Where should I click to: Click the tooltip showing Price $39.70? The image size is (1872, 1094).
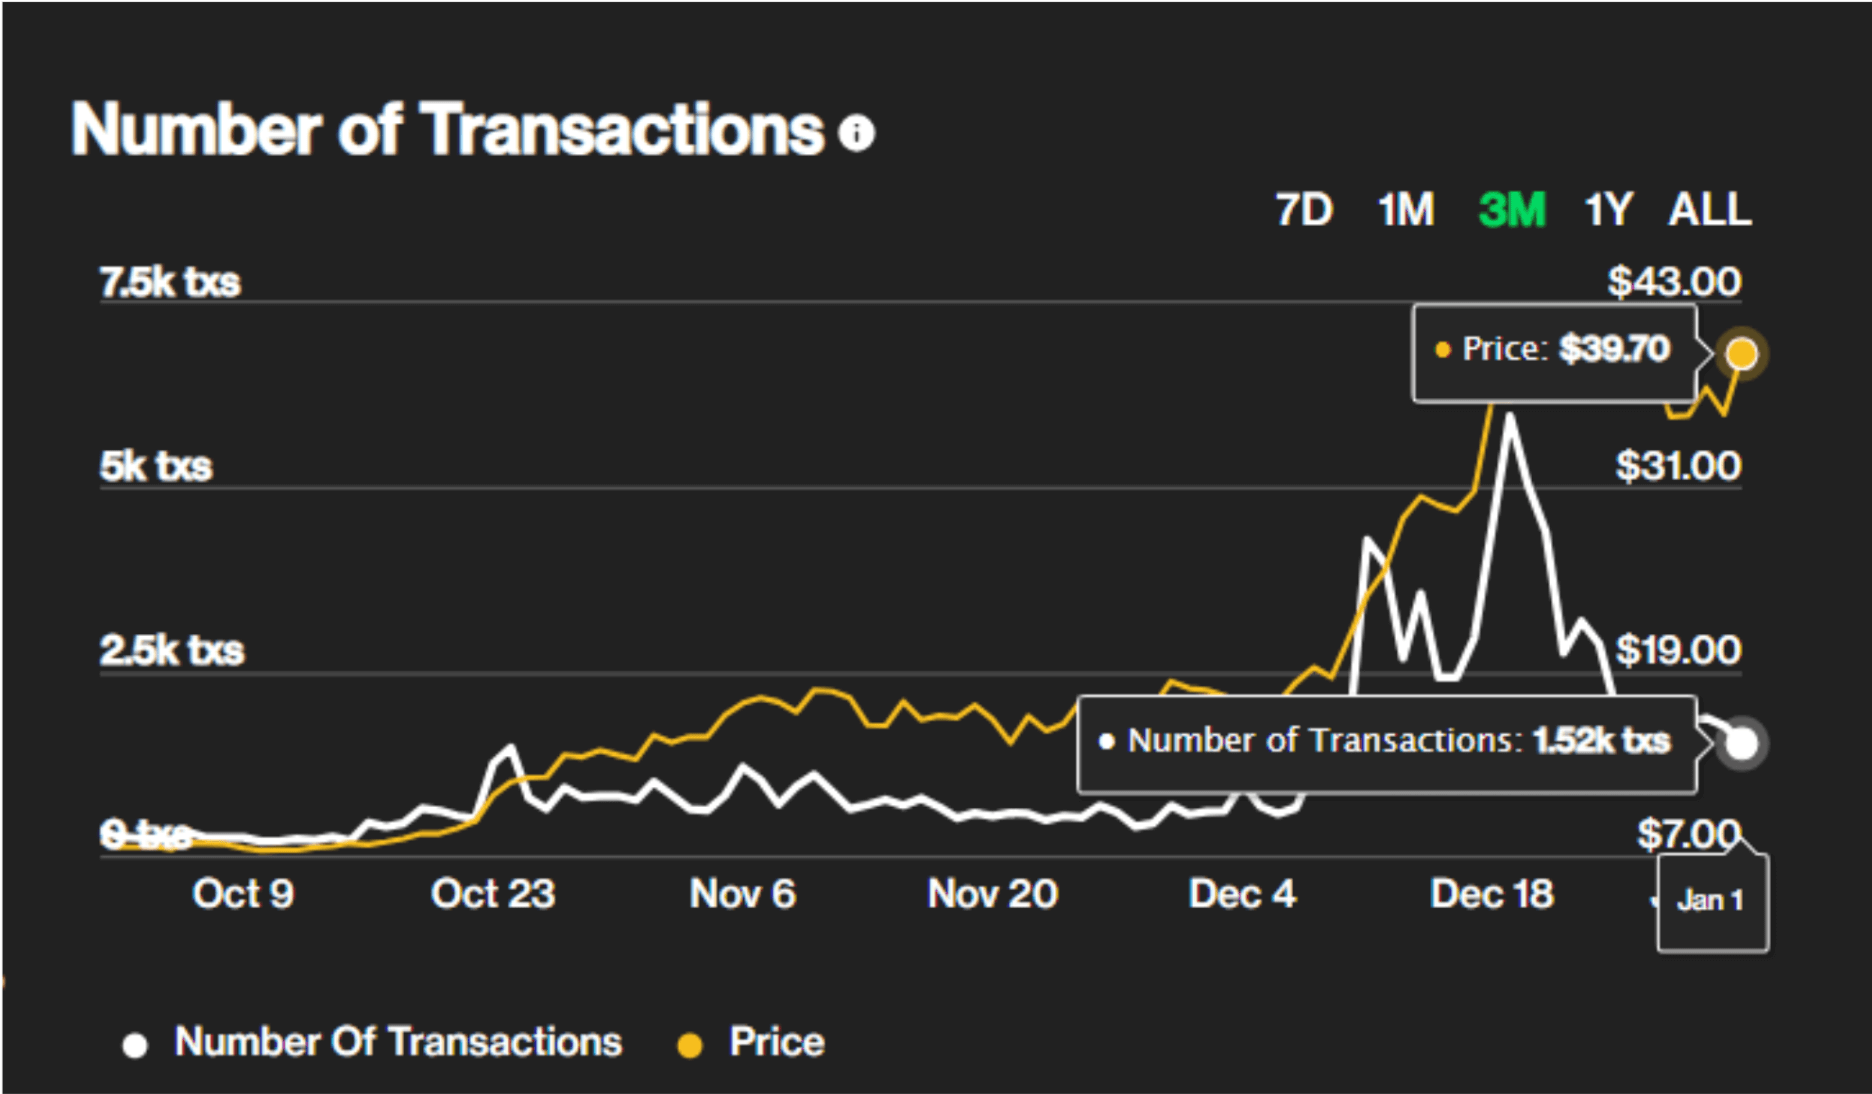click(1554, 350)
